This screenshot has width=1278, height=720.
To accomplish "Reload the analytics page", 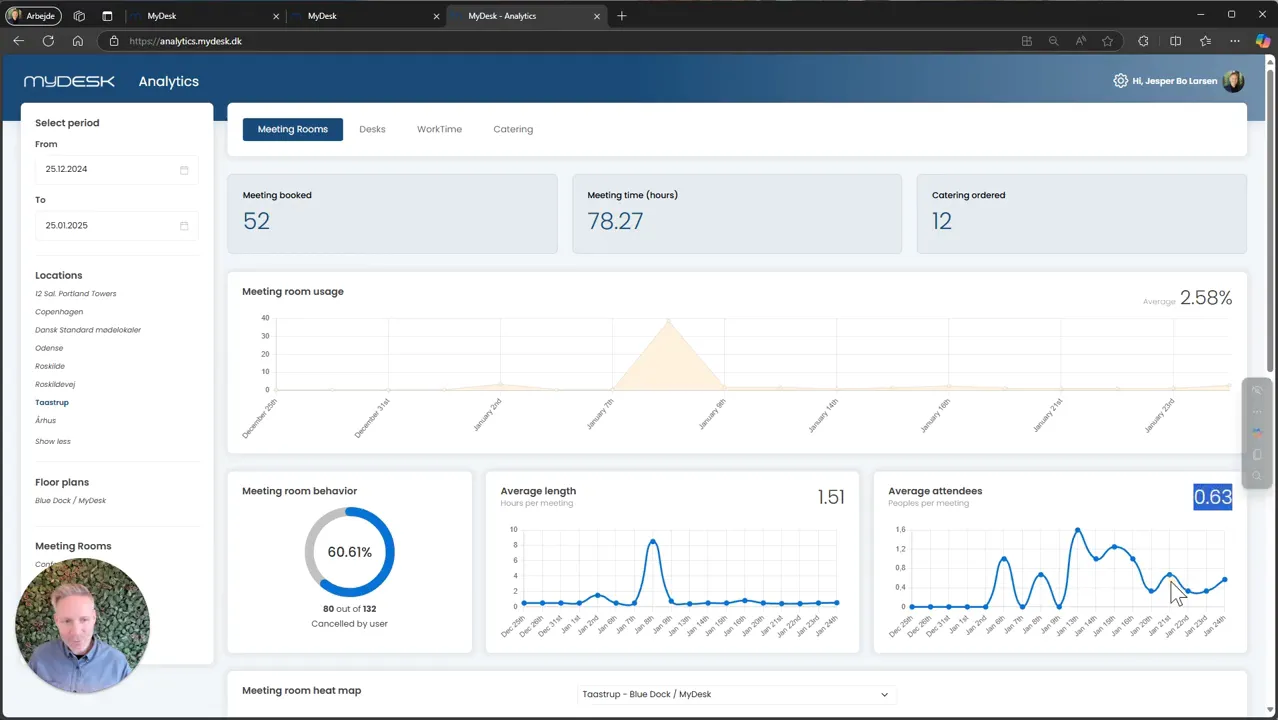I will tap(48, 41).
